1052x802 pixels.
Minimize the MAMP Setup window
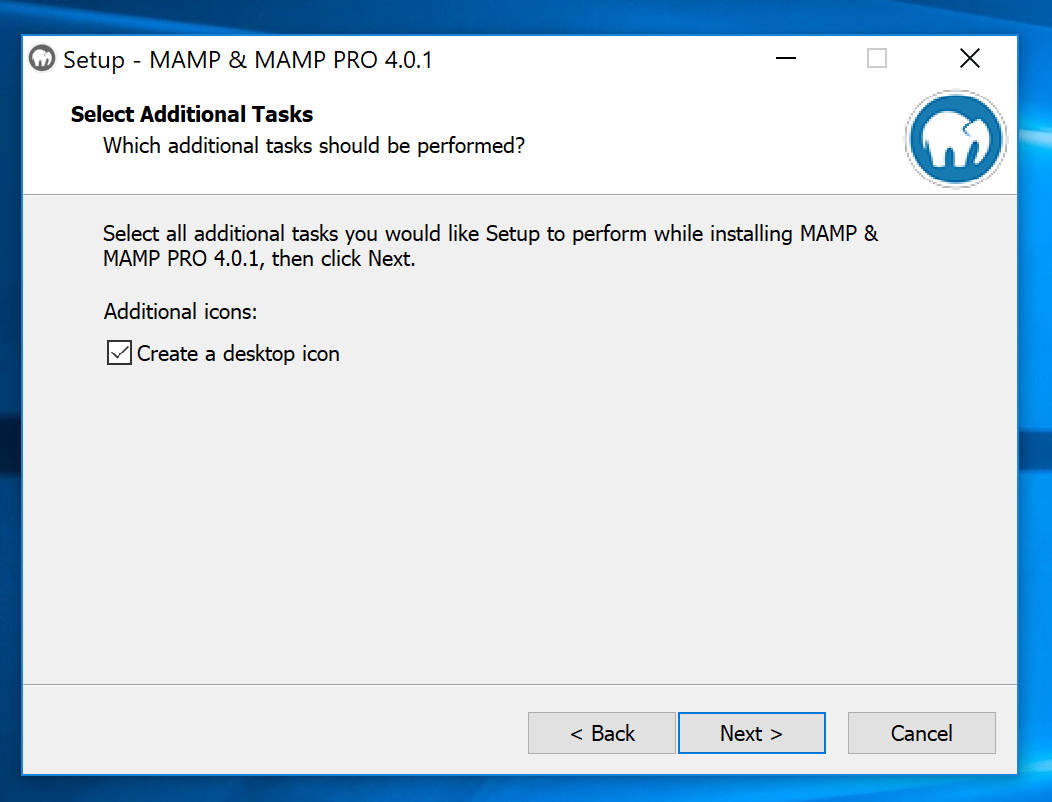click(x=786, y=59)
